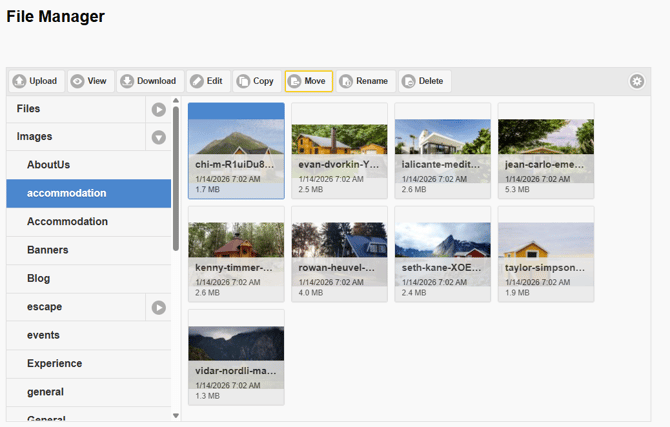Expand the Files folder arrow
Image resolution: width=670 pixels, height=427 pixels.
point(159,109)
